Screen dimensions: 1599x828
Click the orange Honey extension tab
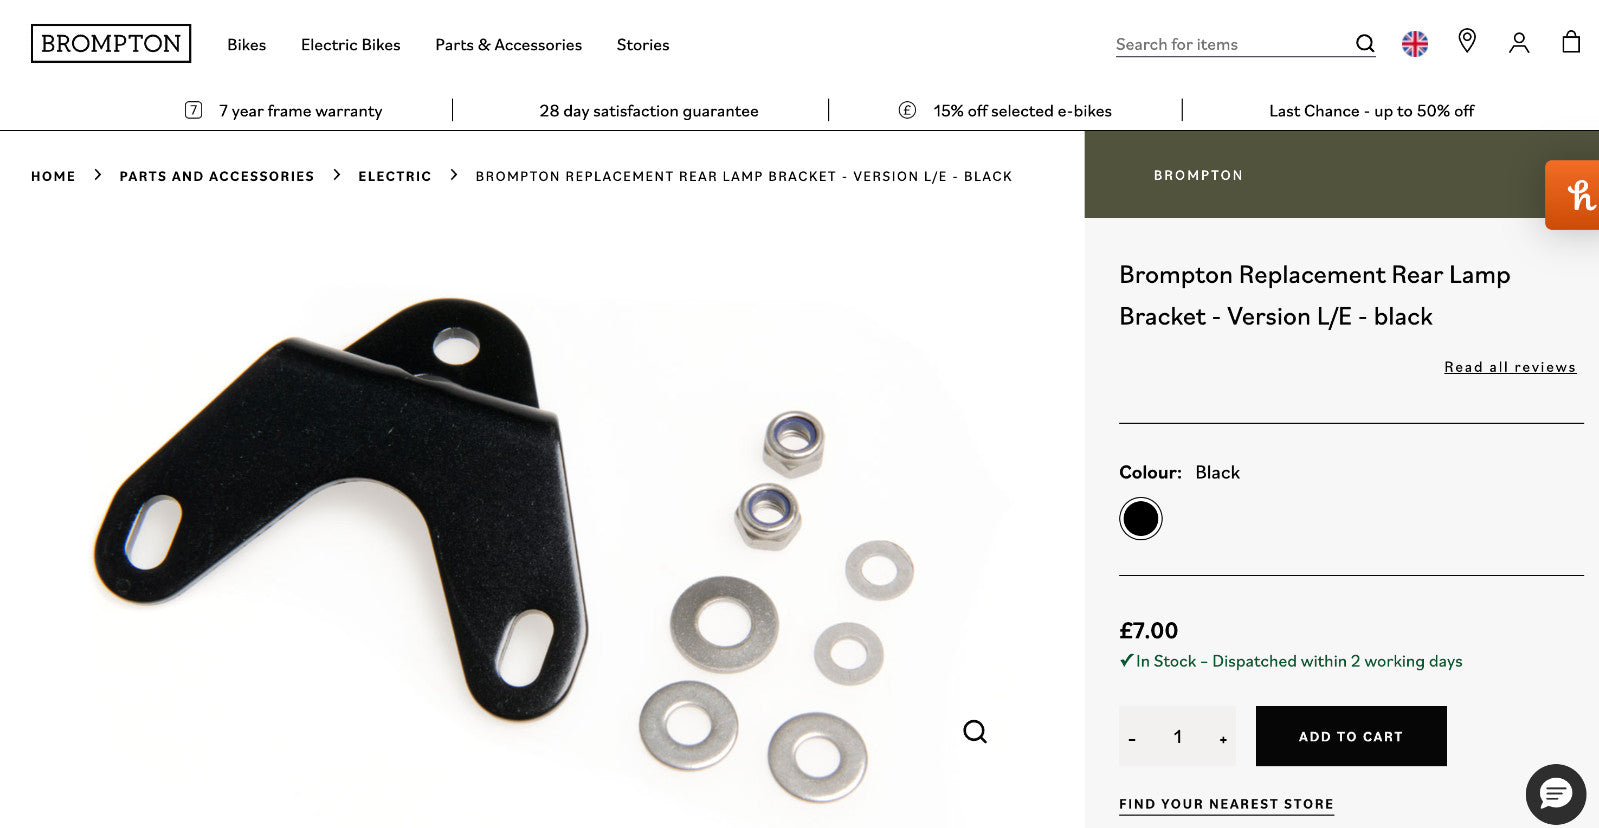[1573, 195]
